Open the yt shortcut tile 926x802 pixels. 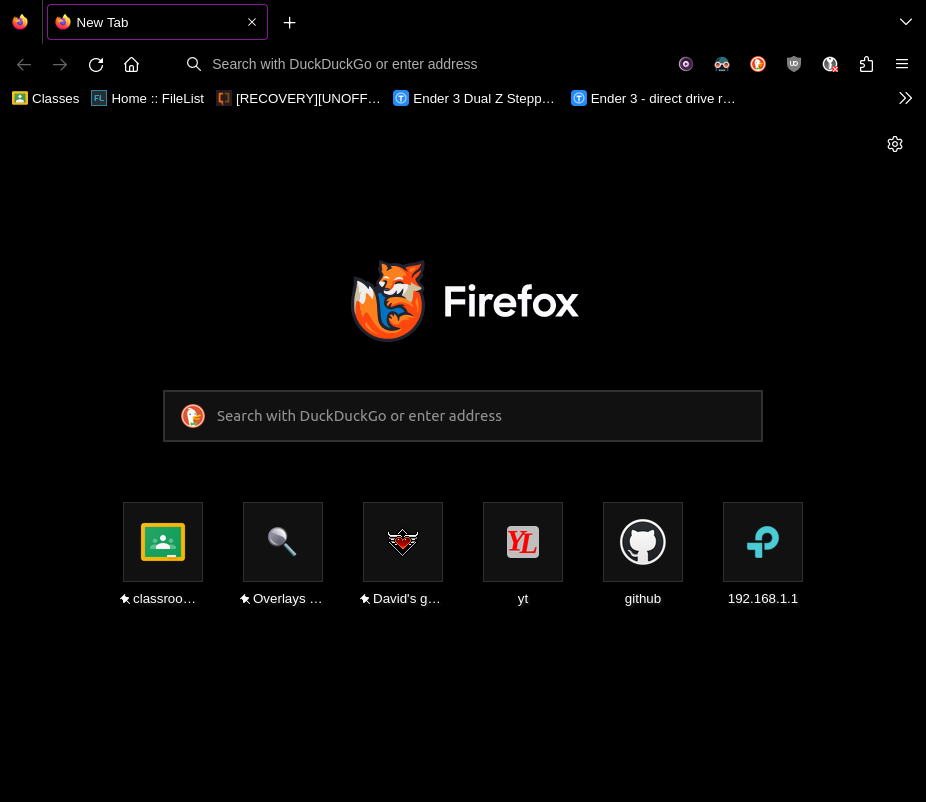click(x=523, y=542)
